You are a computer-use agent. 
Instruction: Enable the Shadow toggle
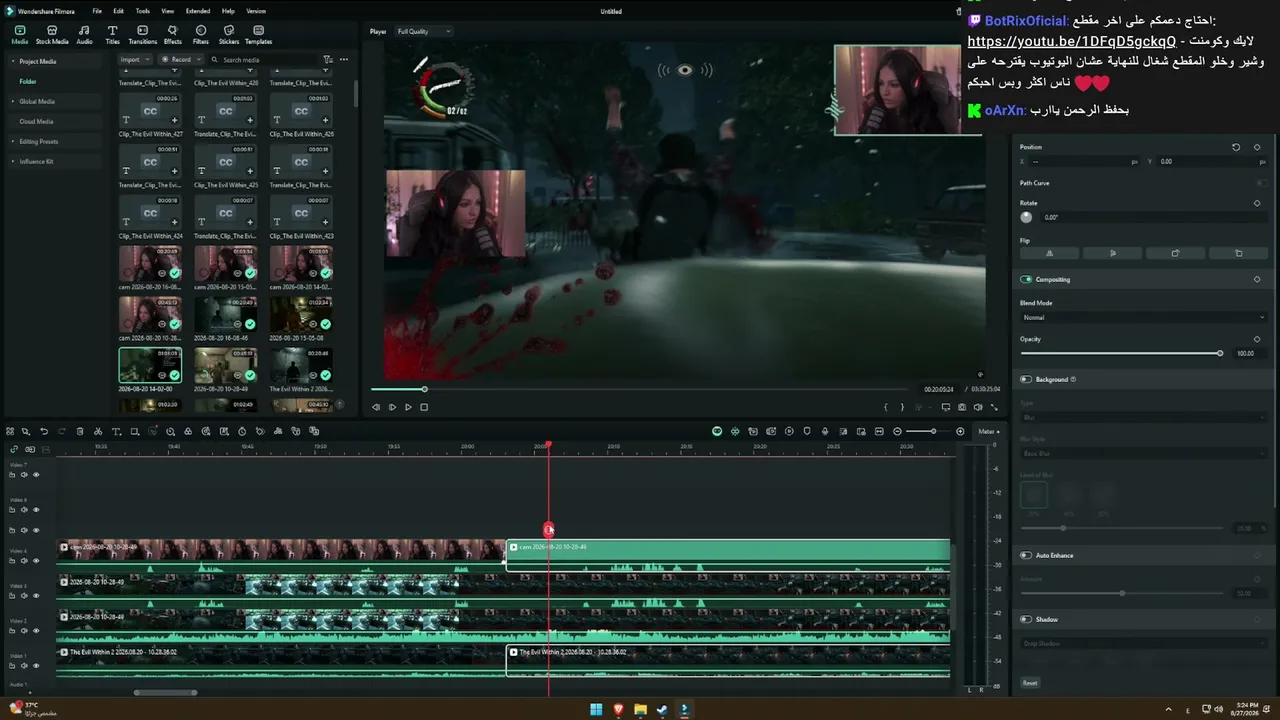coord(1026,619)
